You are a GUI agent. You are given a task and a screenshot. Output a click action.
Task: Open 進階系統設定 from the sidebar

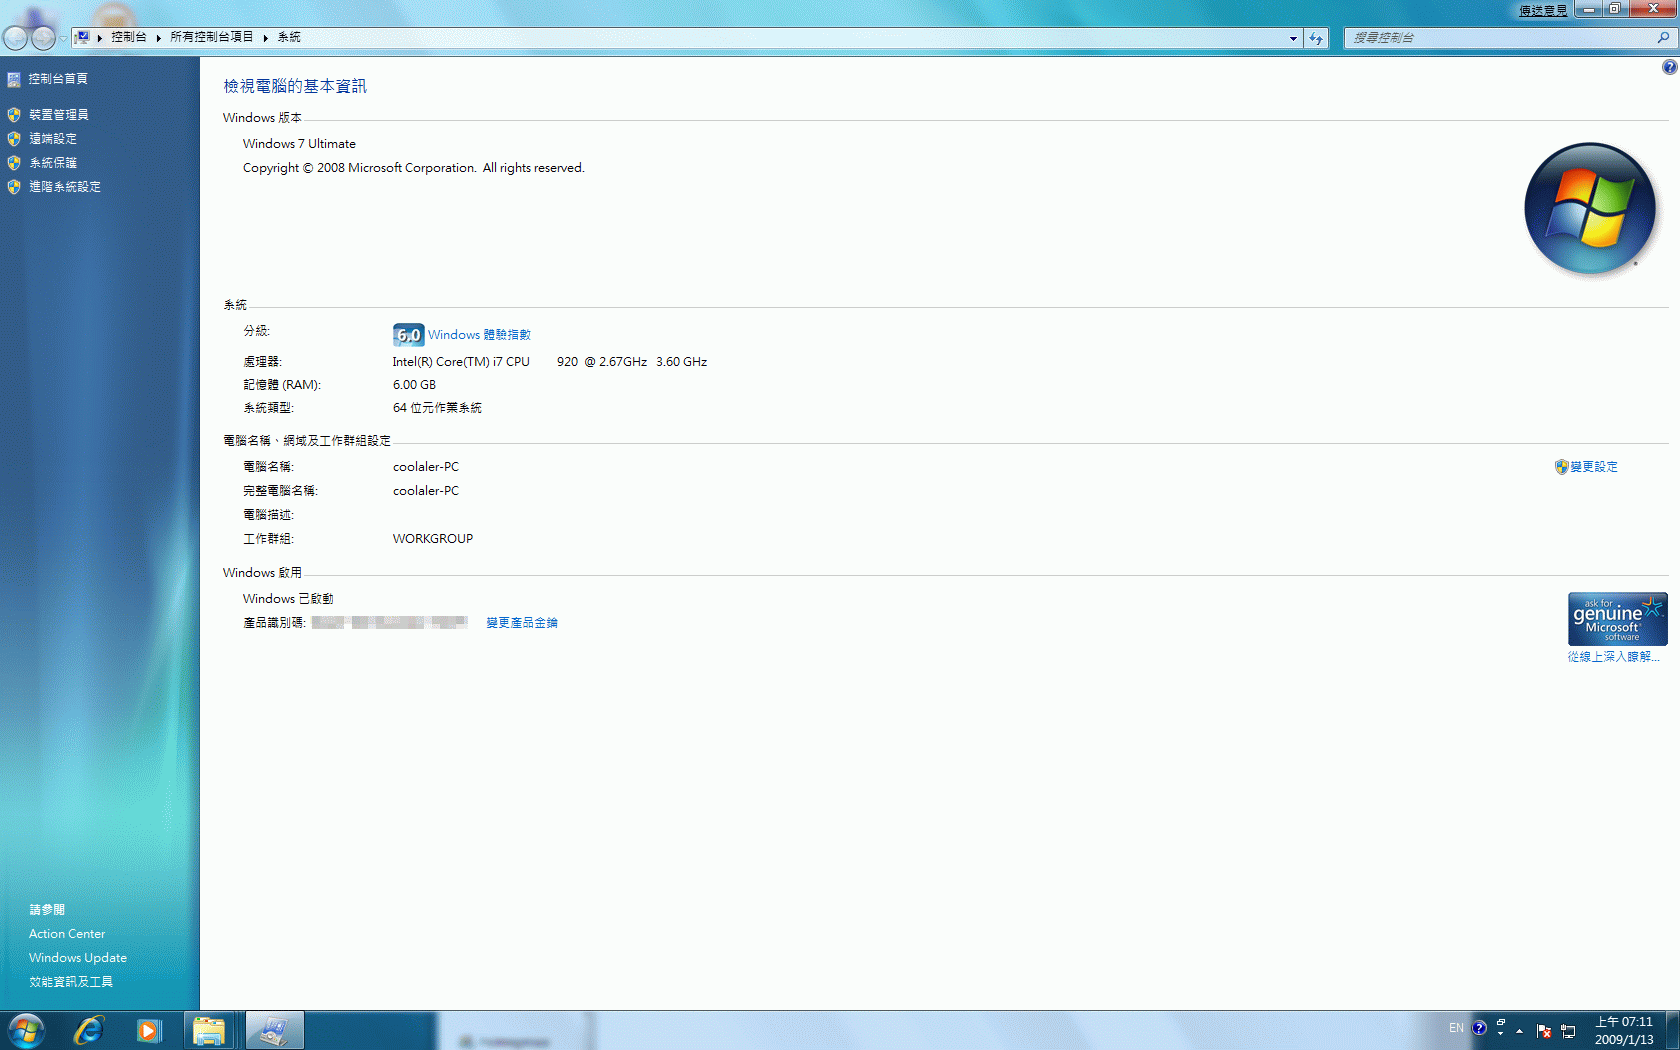tap(64, 187)
